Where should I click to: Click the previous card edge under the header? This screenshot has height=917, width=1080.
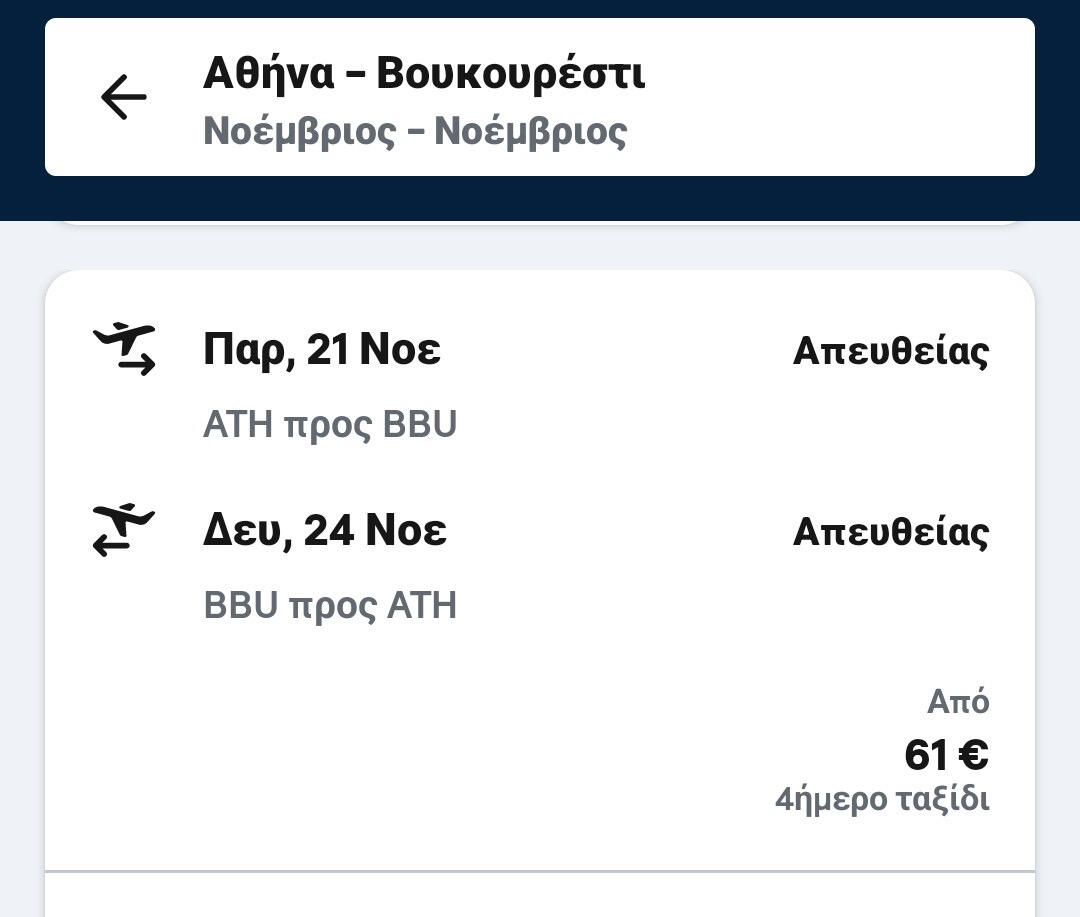pos(540,223)
